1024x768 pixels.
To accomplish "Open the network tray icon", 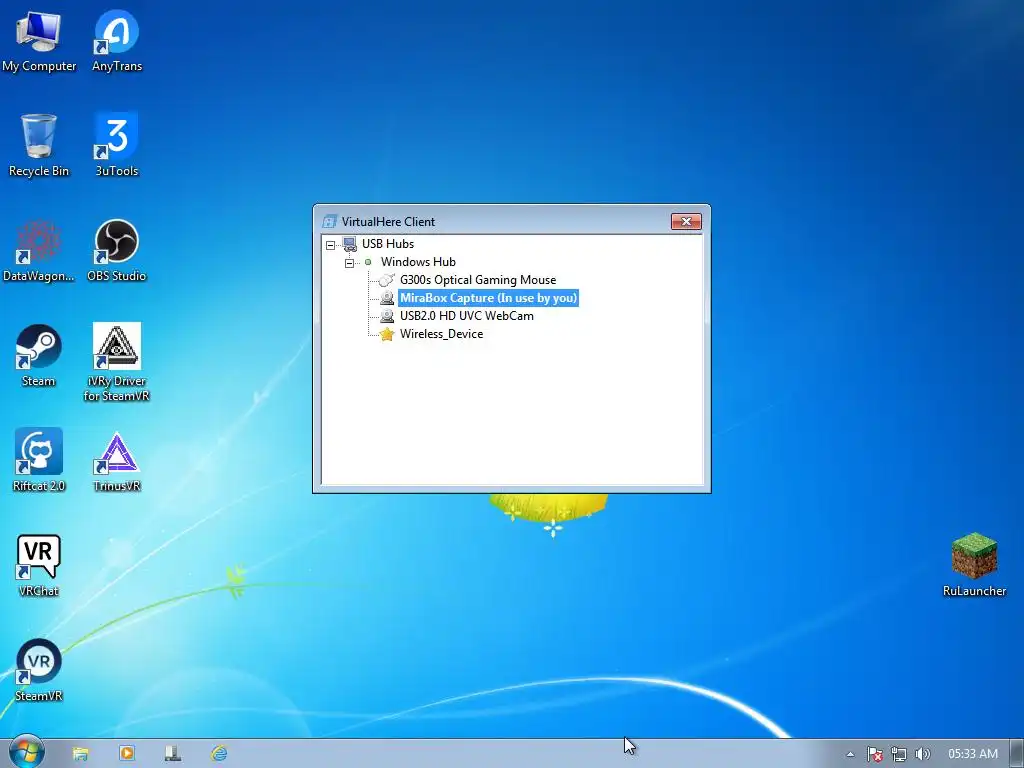I will pos(899,754).
